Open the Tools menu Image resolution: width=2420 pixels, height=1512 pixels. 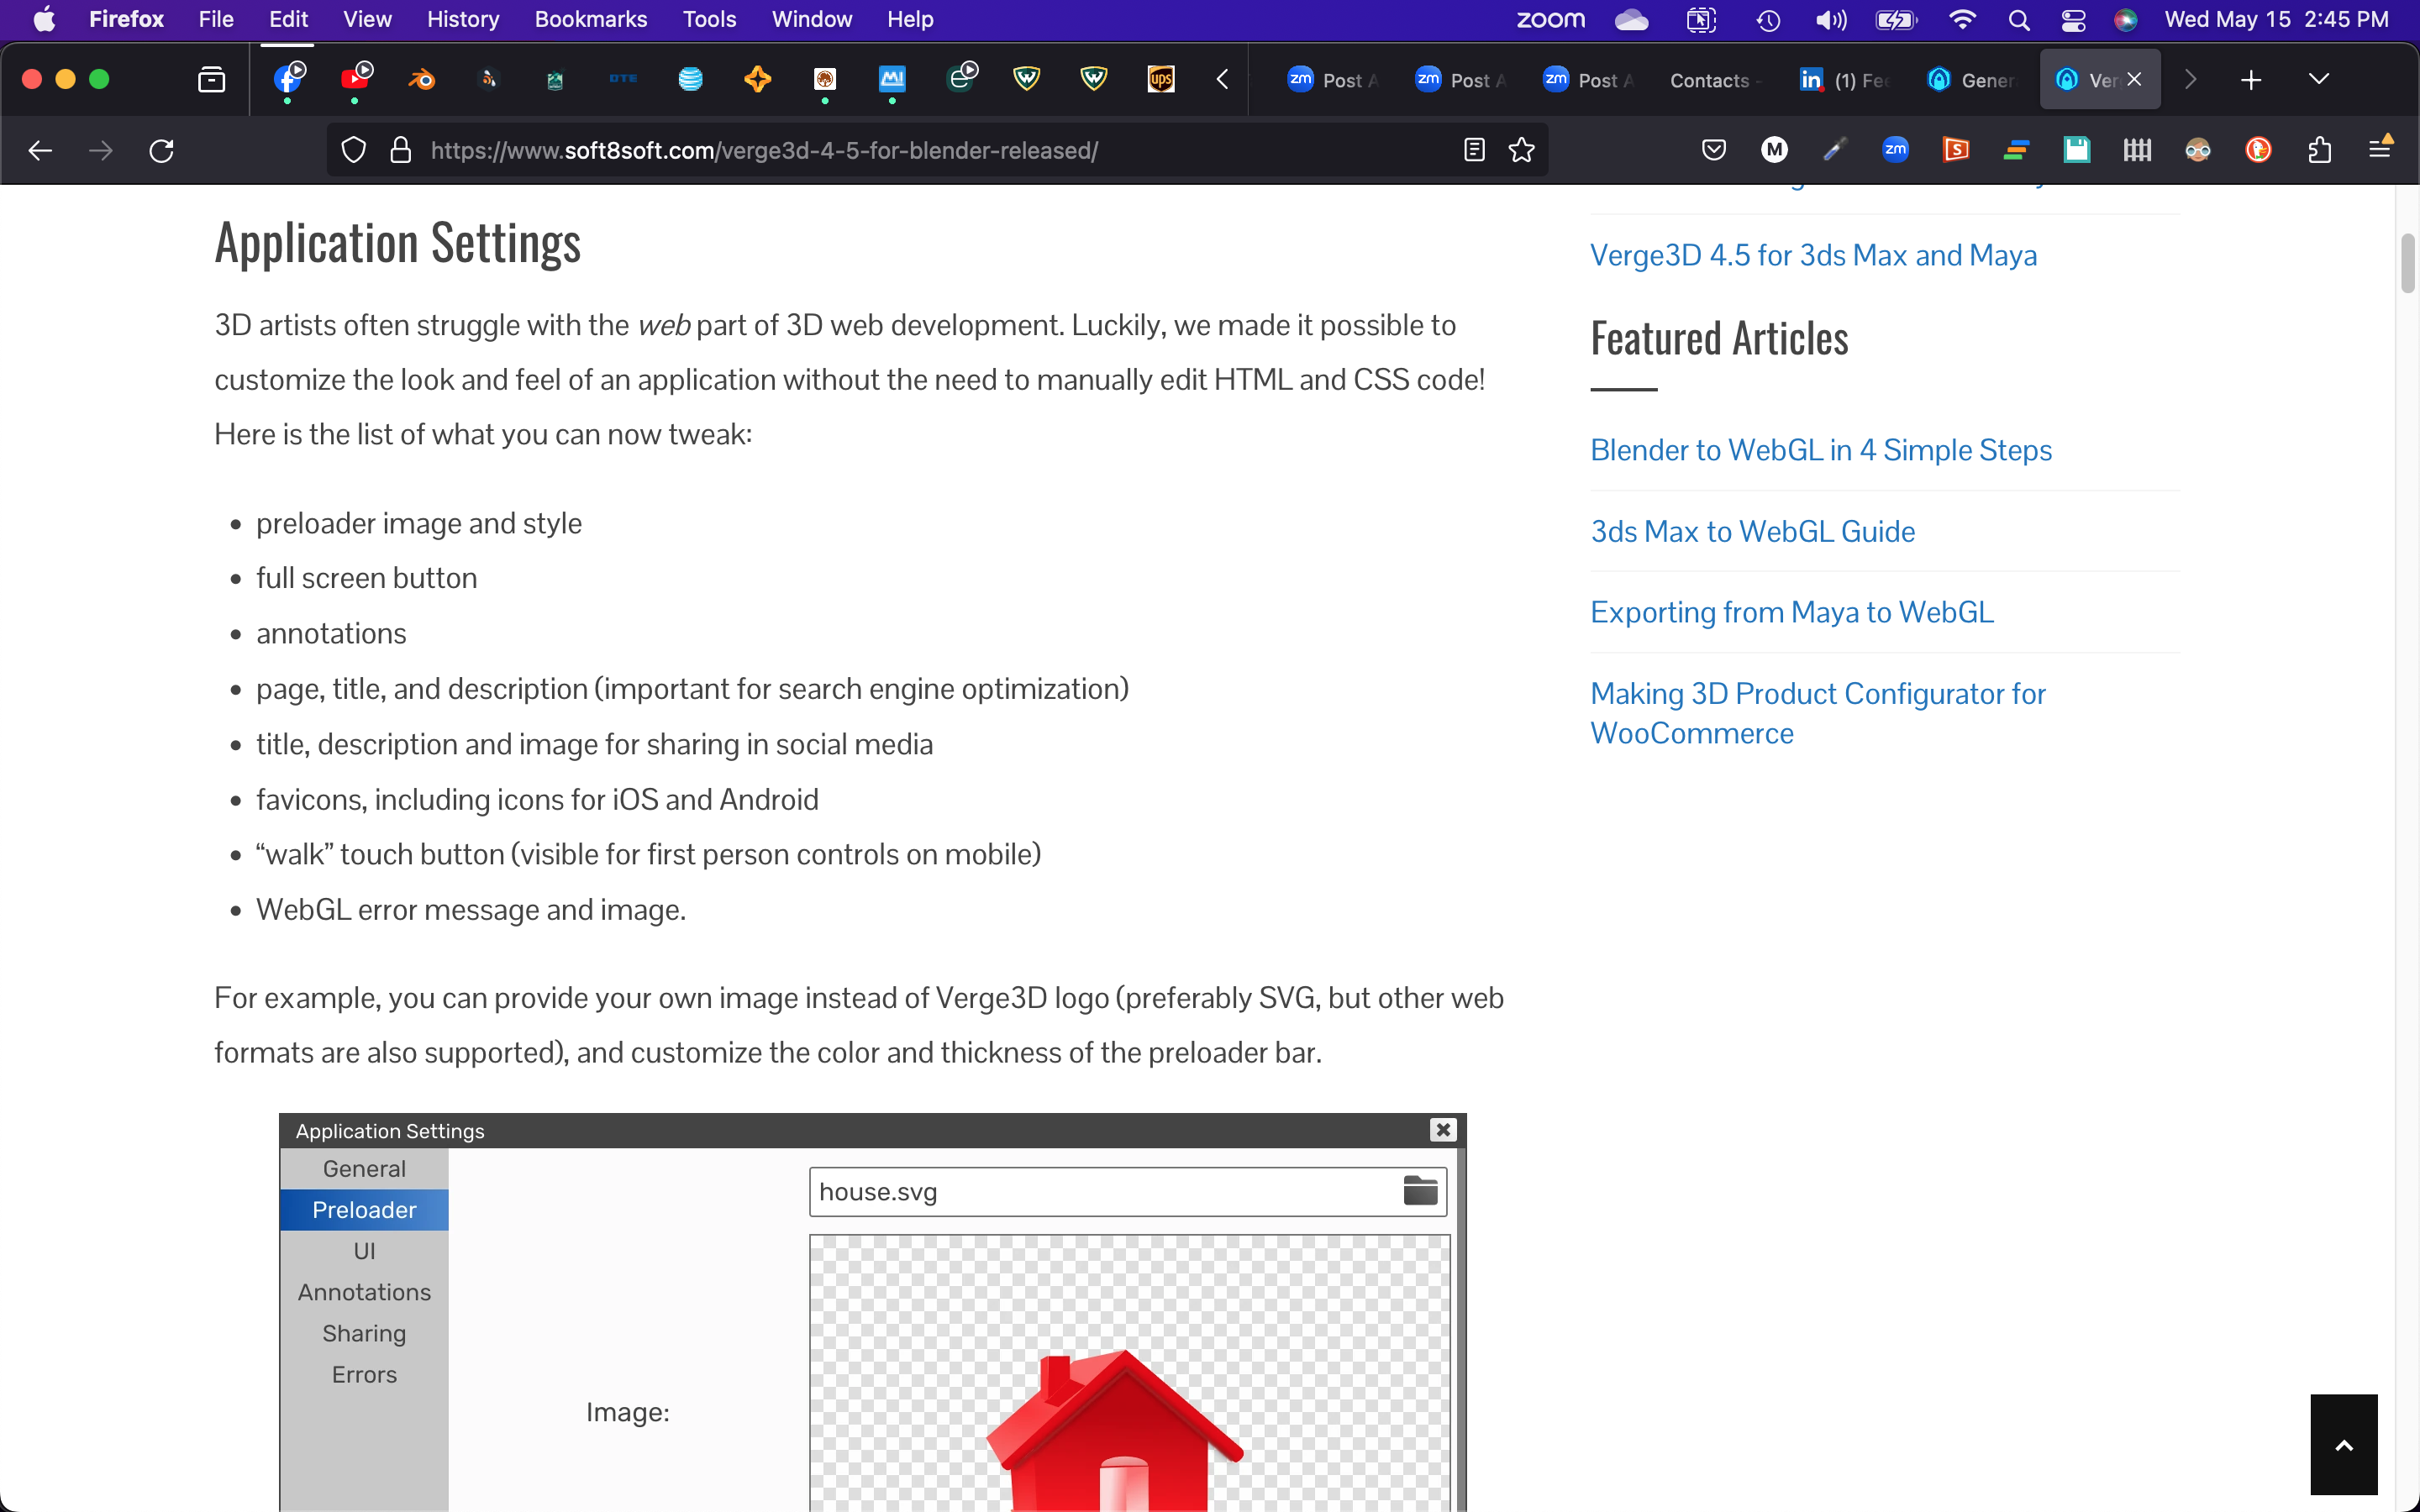pos(709,19)
